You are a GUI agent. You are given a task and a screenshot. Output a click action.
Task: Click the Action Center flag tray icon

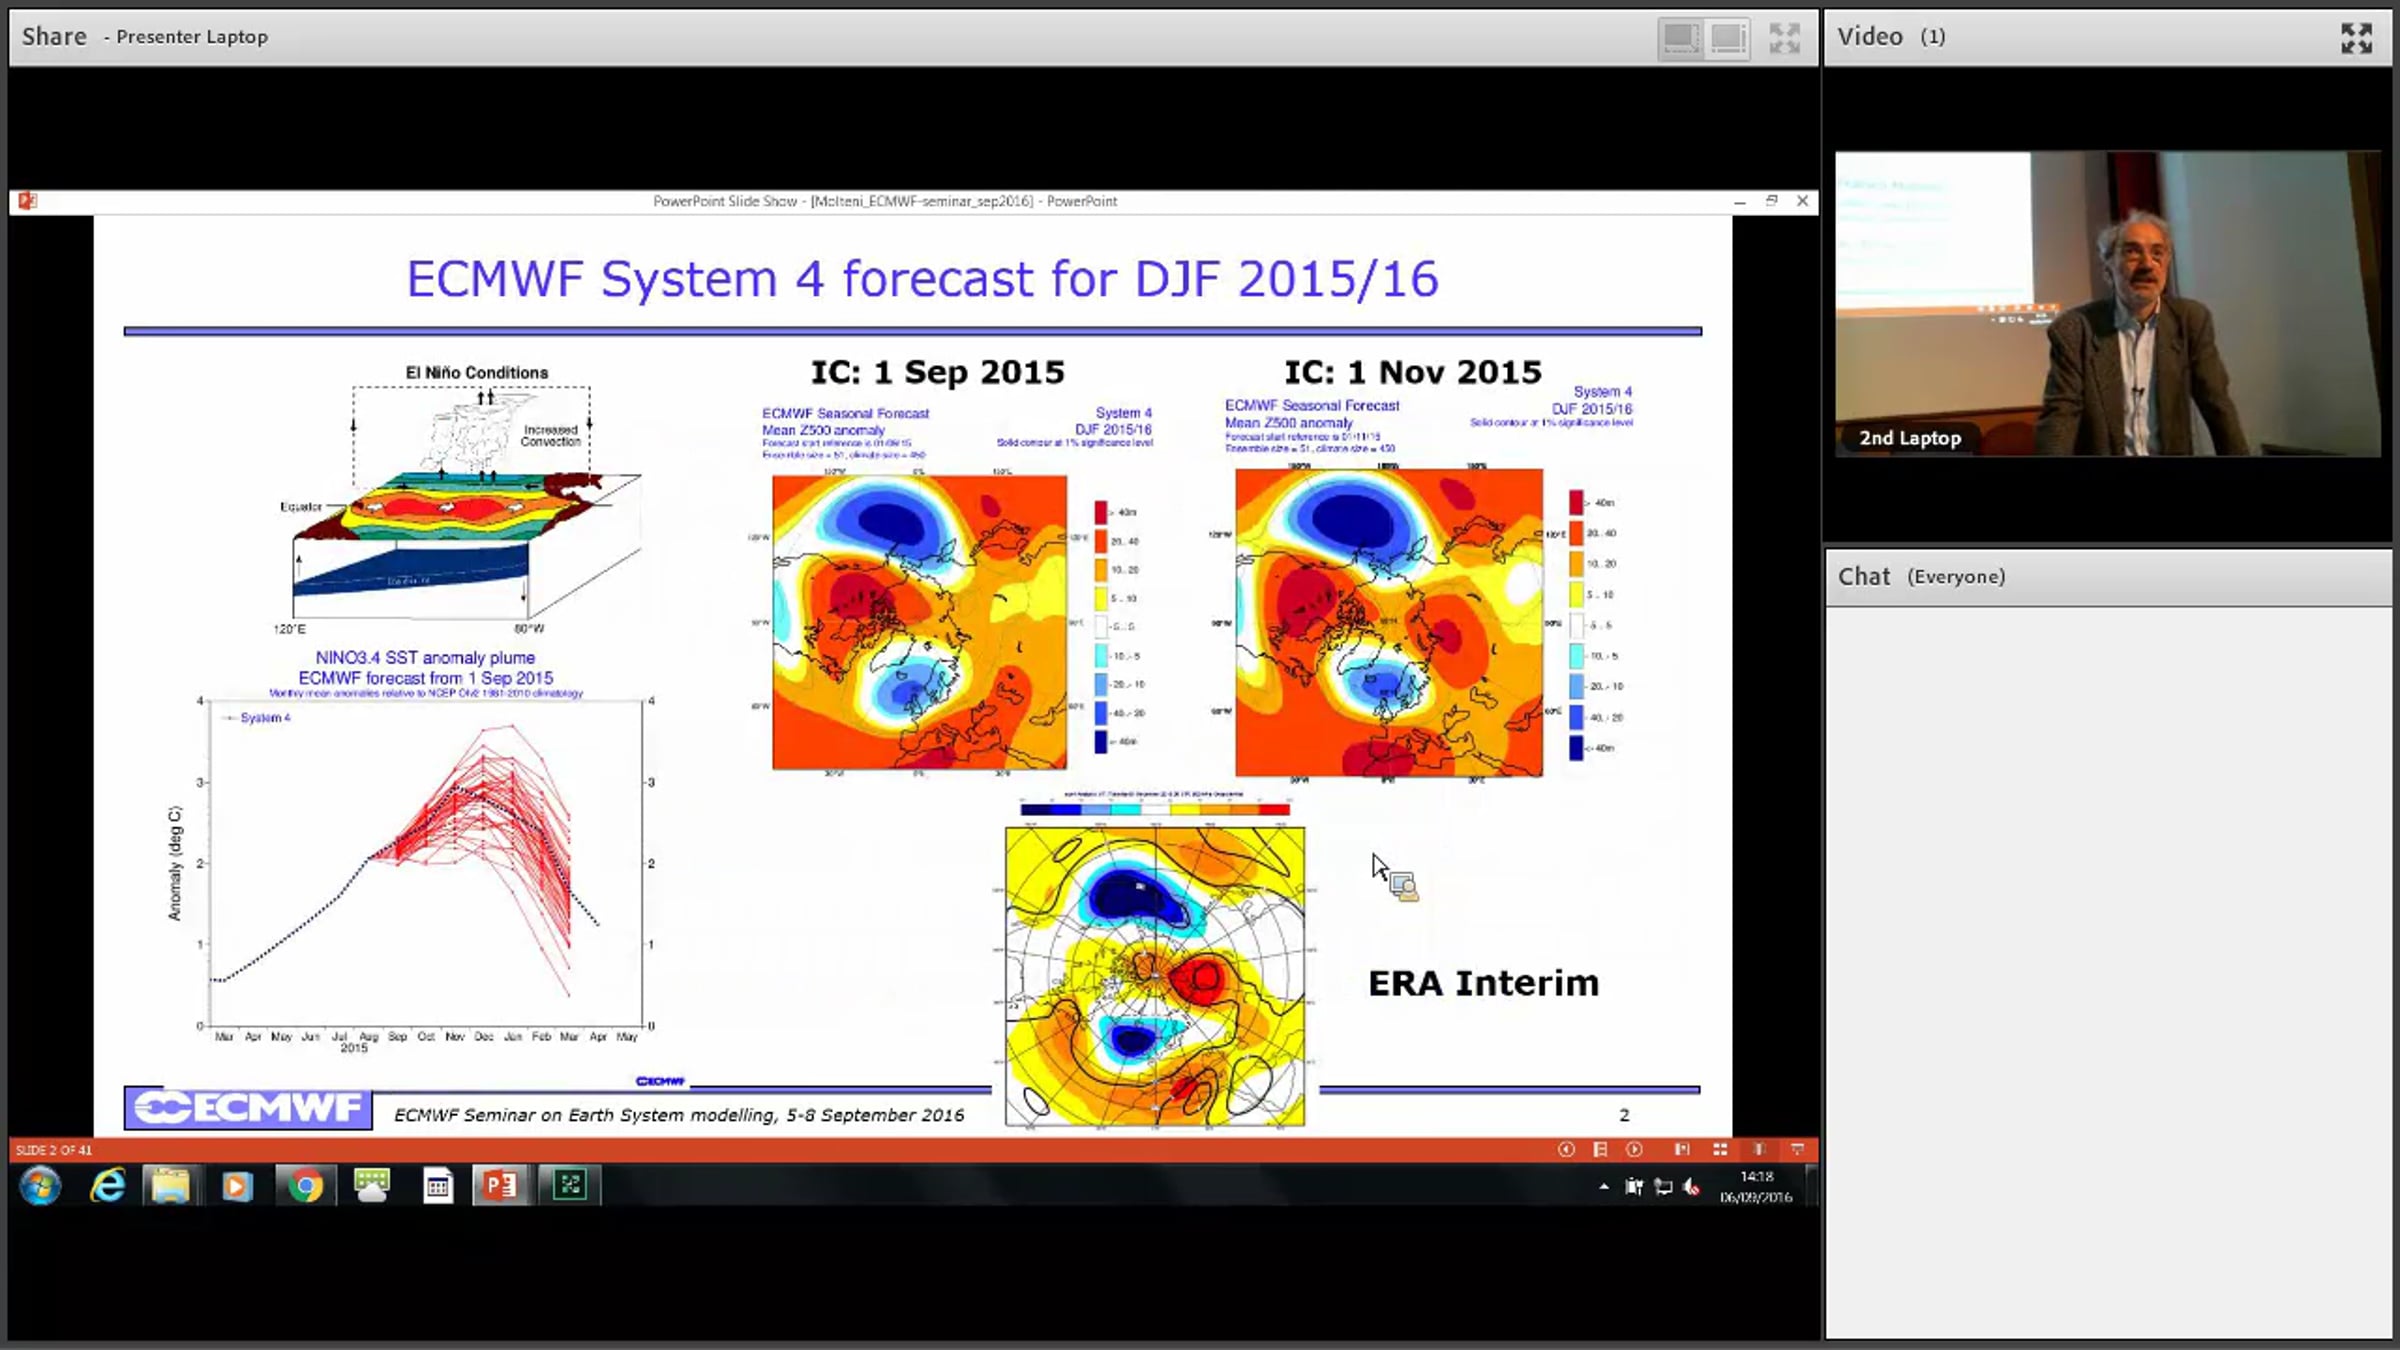[x=1634, y=1187]
